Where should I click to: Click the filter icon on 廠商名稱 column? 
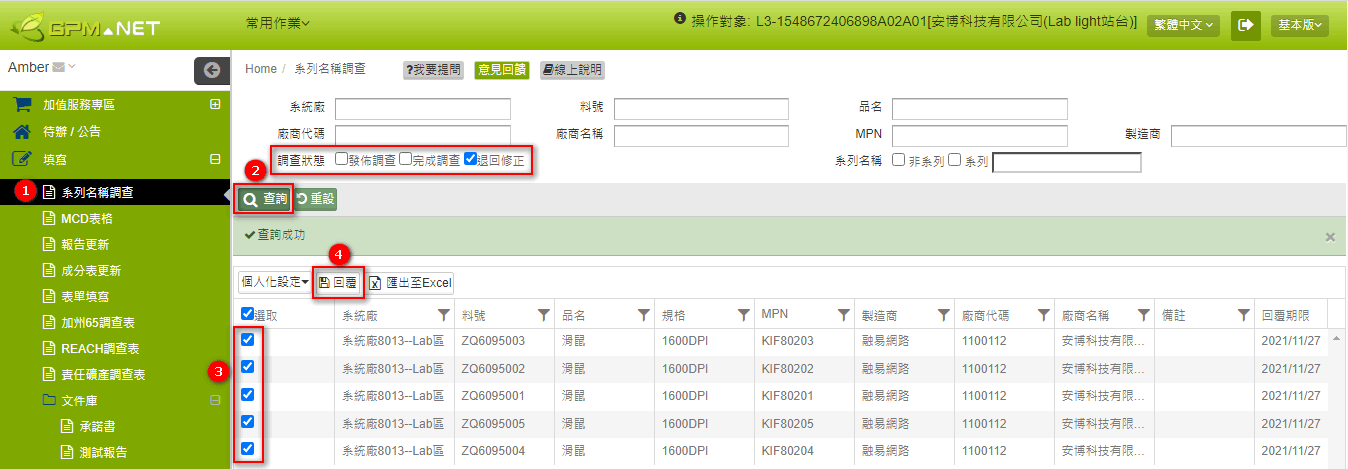pos(1143,315)
